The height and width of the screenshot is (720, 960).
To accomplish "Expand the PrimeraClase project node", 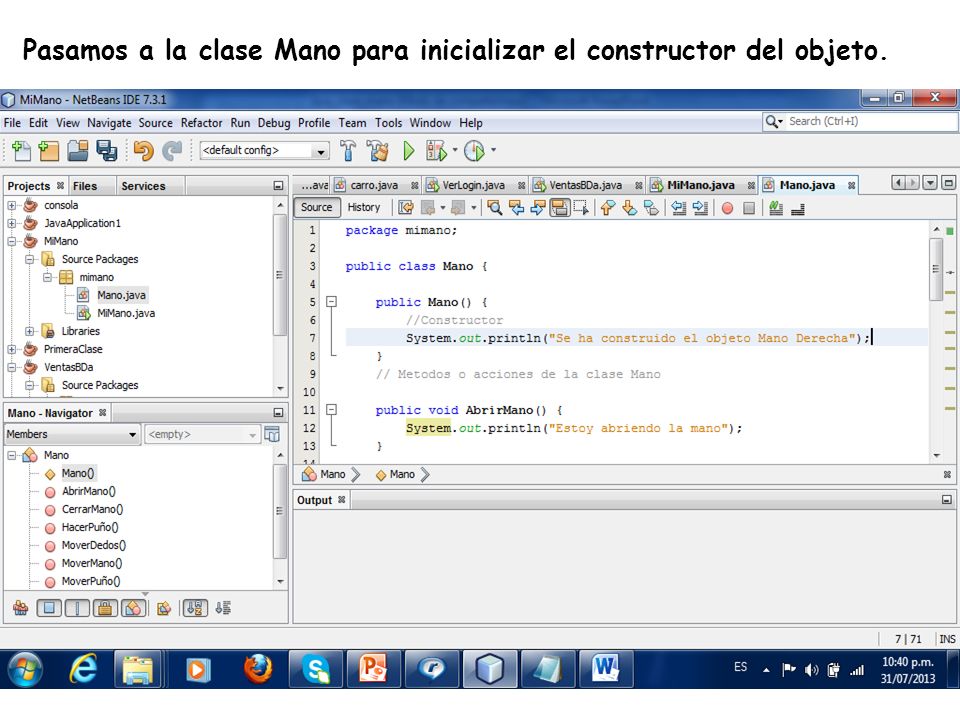I will coord(12,350).
